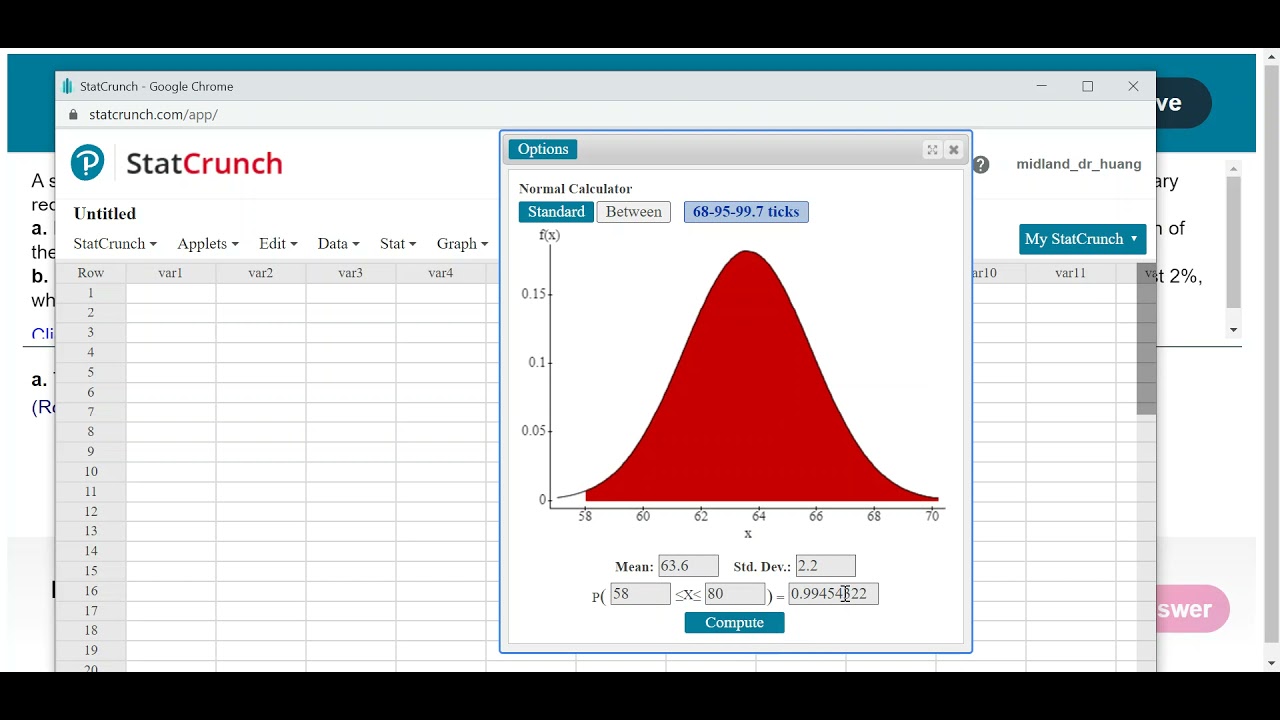This screenshot has height=720, width=1280.
Task: Click the spreadsheet vertical scrollbar
Action: coord(1146,340)
